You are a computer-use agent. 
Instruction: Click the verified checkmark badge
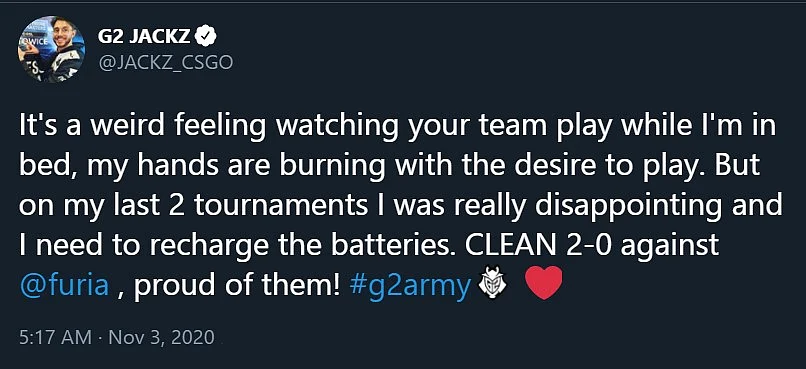click(207, 36)
